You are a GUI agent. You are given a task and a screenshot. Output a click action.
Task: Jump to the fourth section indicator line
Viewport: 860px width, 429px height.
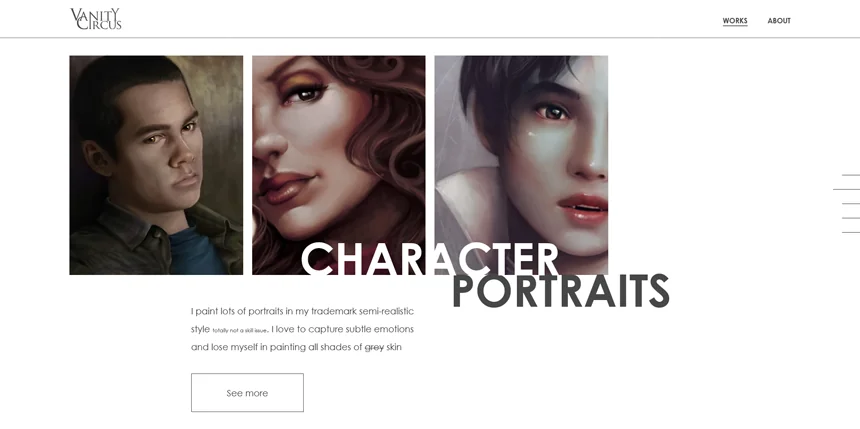(851, 218)
